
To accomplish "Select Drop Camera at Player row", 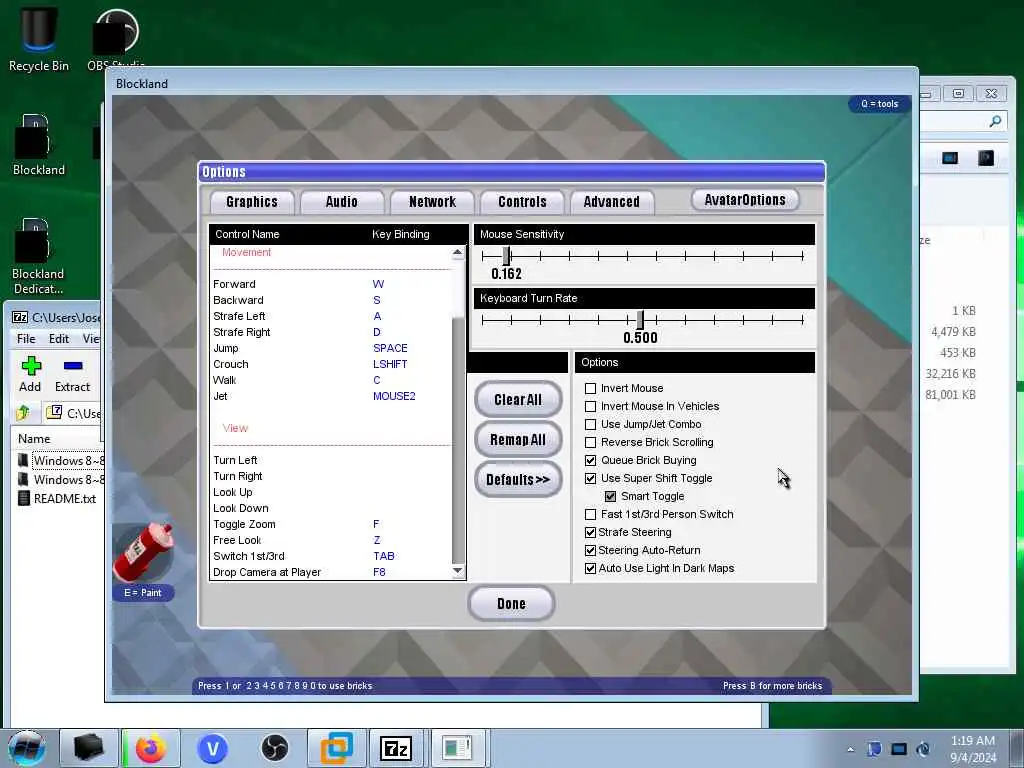I will tap(330, 572).
